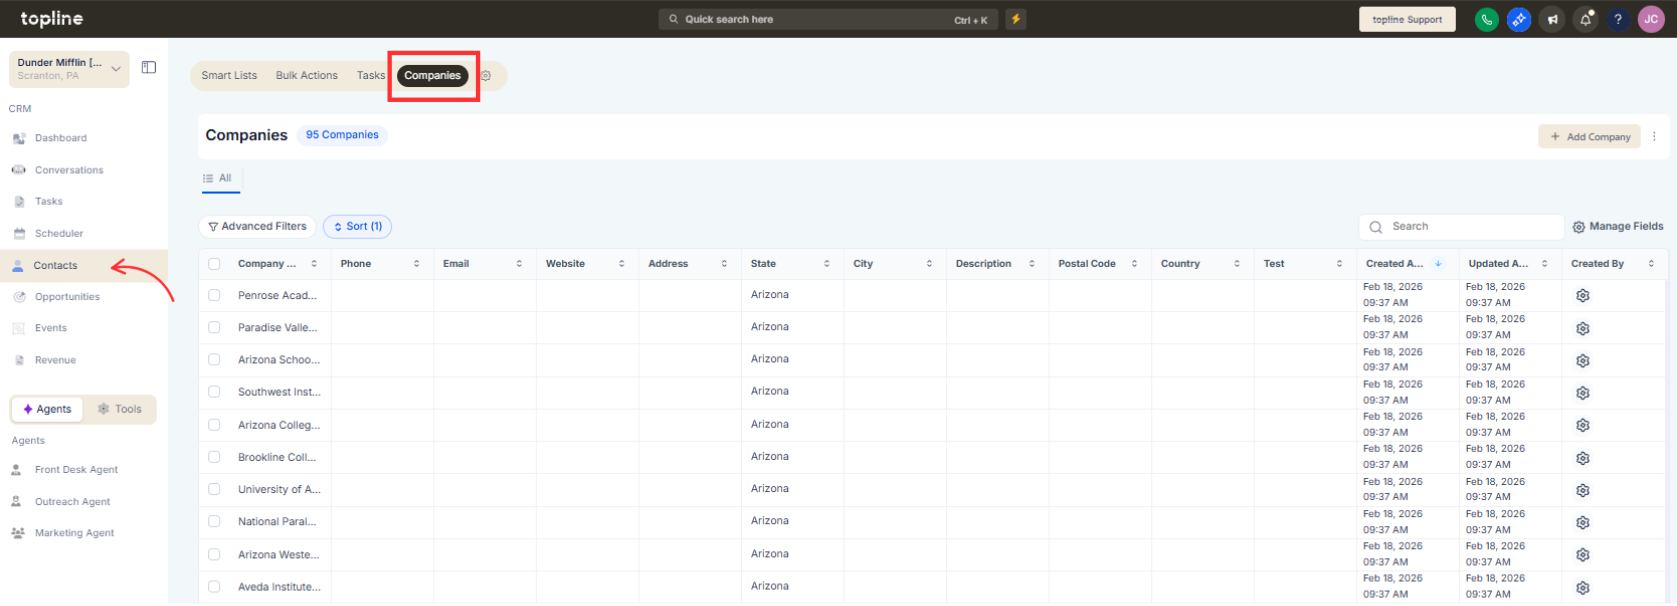Open Advanced Filters
Image resolution: width=1677 pixels, height=606 pixels.
pos(257,227)
